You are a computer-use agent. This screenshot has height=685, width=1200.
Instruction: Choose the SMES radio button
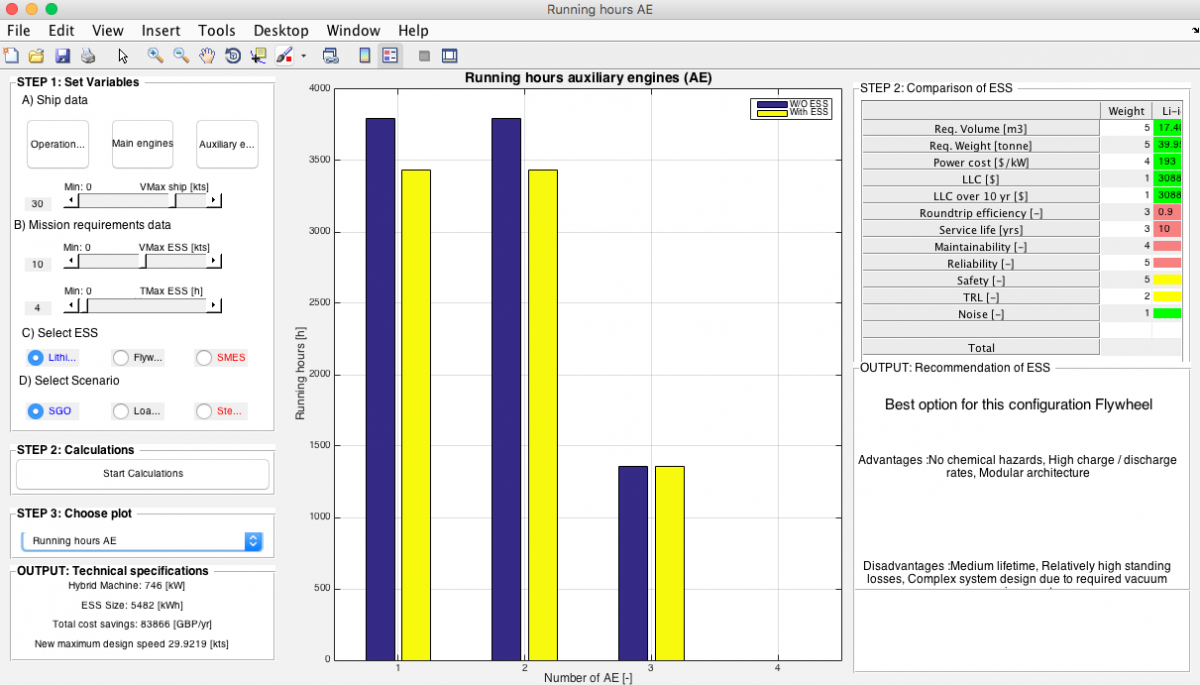pos(204,357)
